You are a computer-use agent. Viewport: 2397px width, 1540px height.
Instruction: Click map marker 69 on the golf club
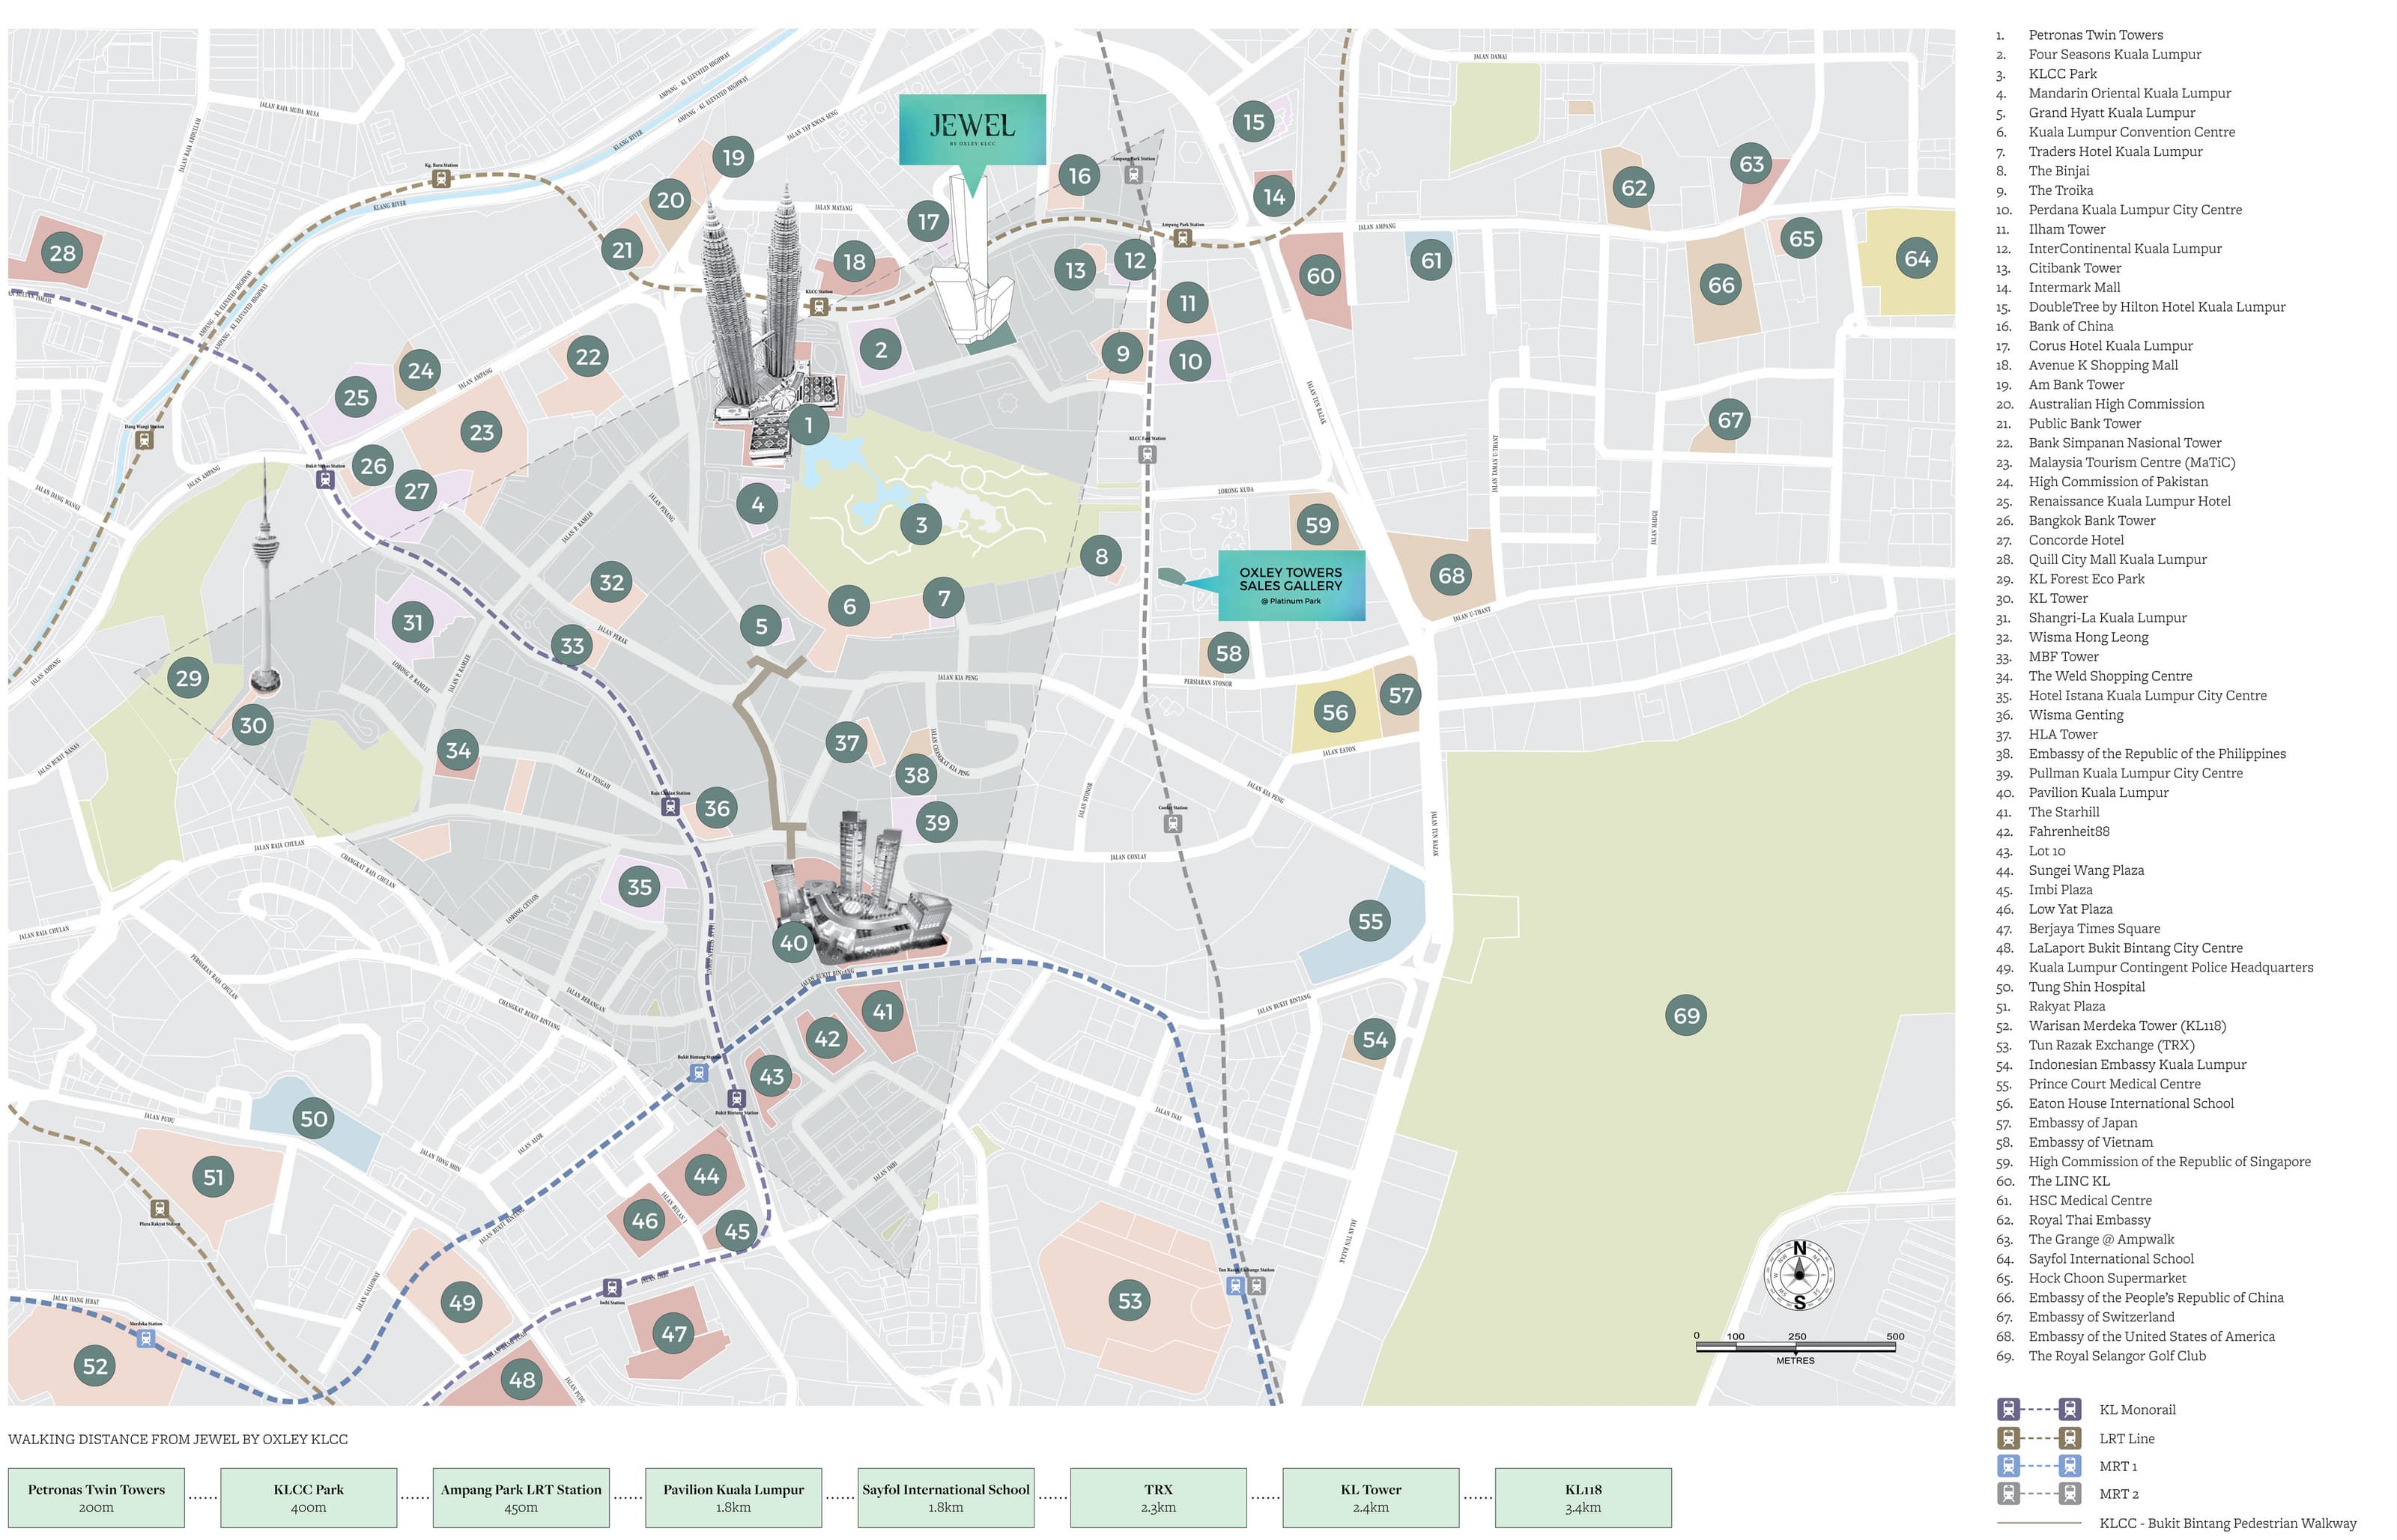(x=1686, y=1016)
